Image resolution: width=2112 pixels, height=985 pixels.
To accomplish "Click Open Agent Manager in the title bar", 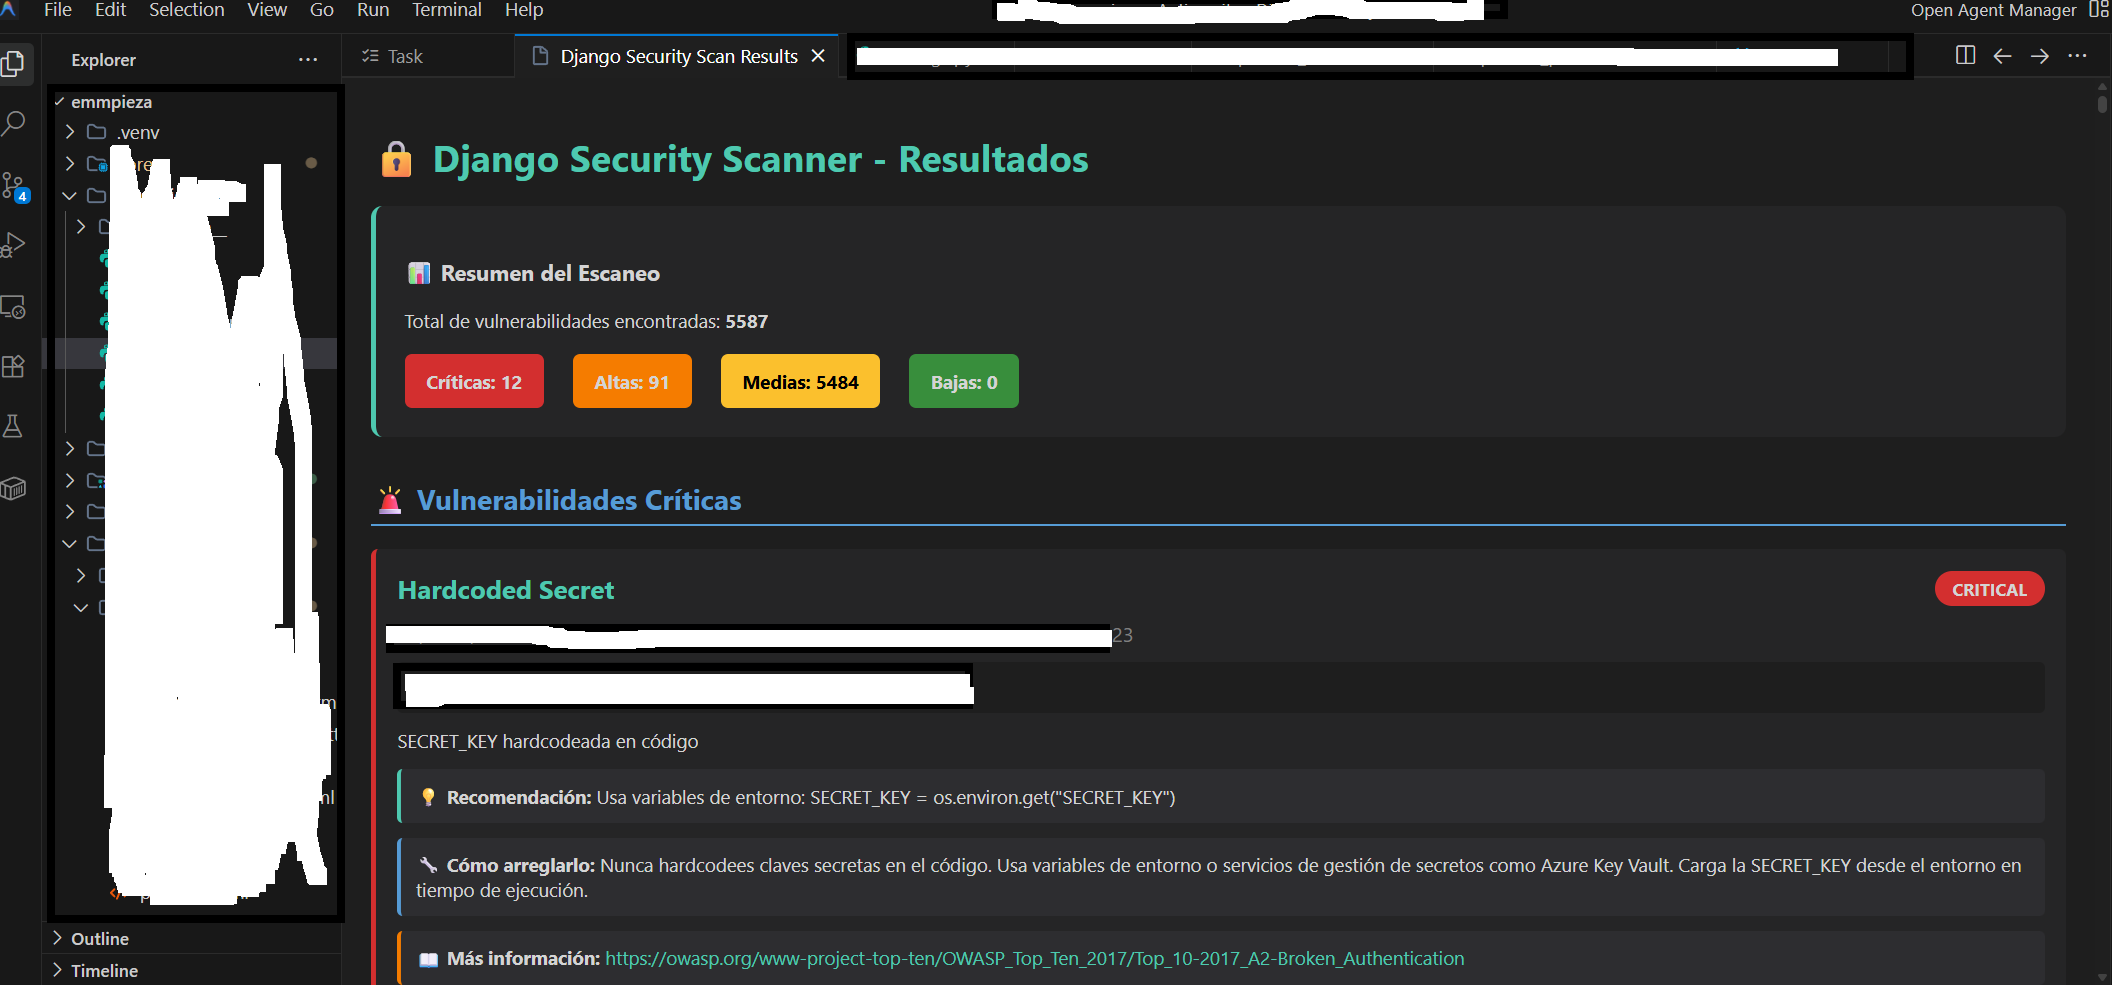I will [x=1991, y=10].
